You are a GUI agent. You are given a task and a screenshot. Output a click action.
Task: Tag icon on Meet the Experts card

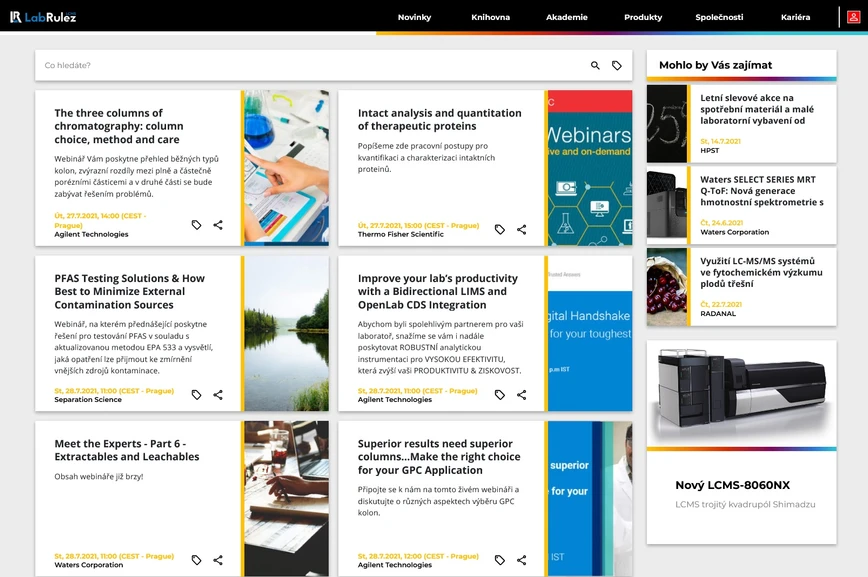pyautogui.click(x=197, y=560)
